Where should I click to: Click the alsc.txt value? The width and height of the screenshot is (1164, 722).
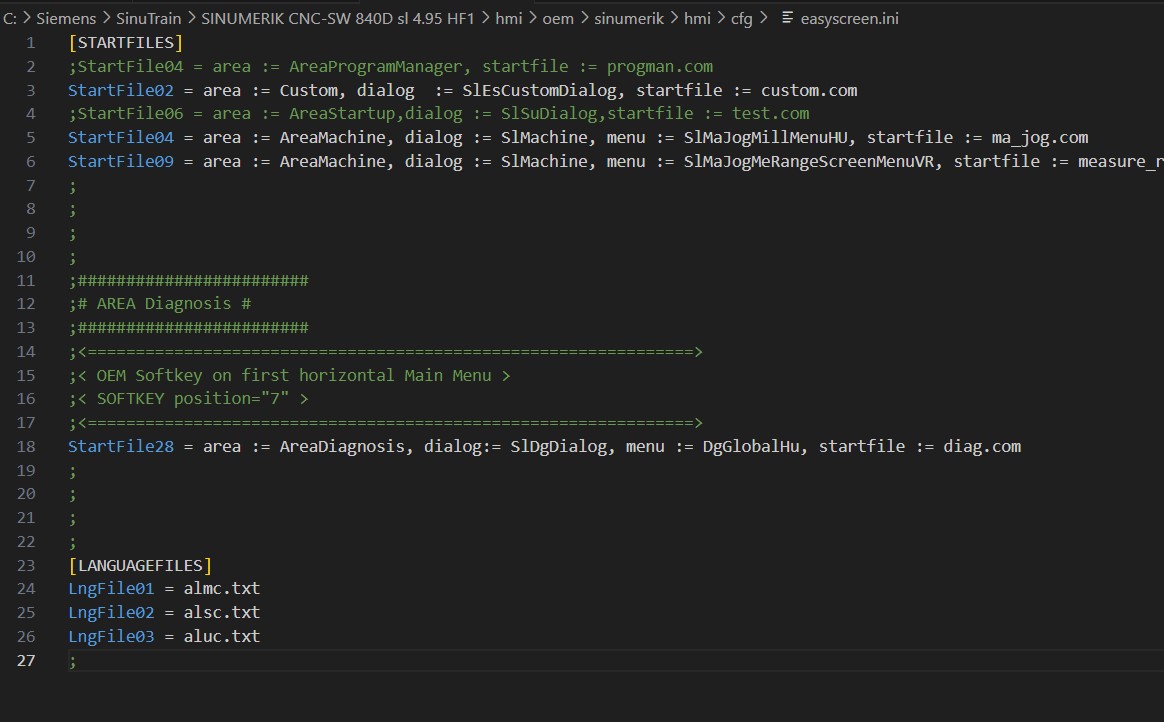coord(222,613)
